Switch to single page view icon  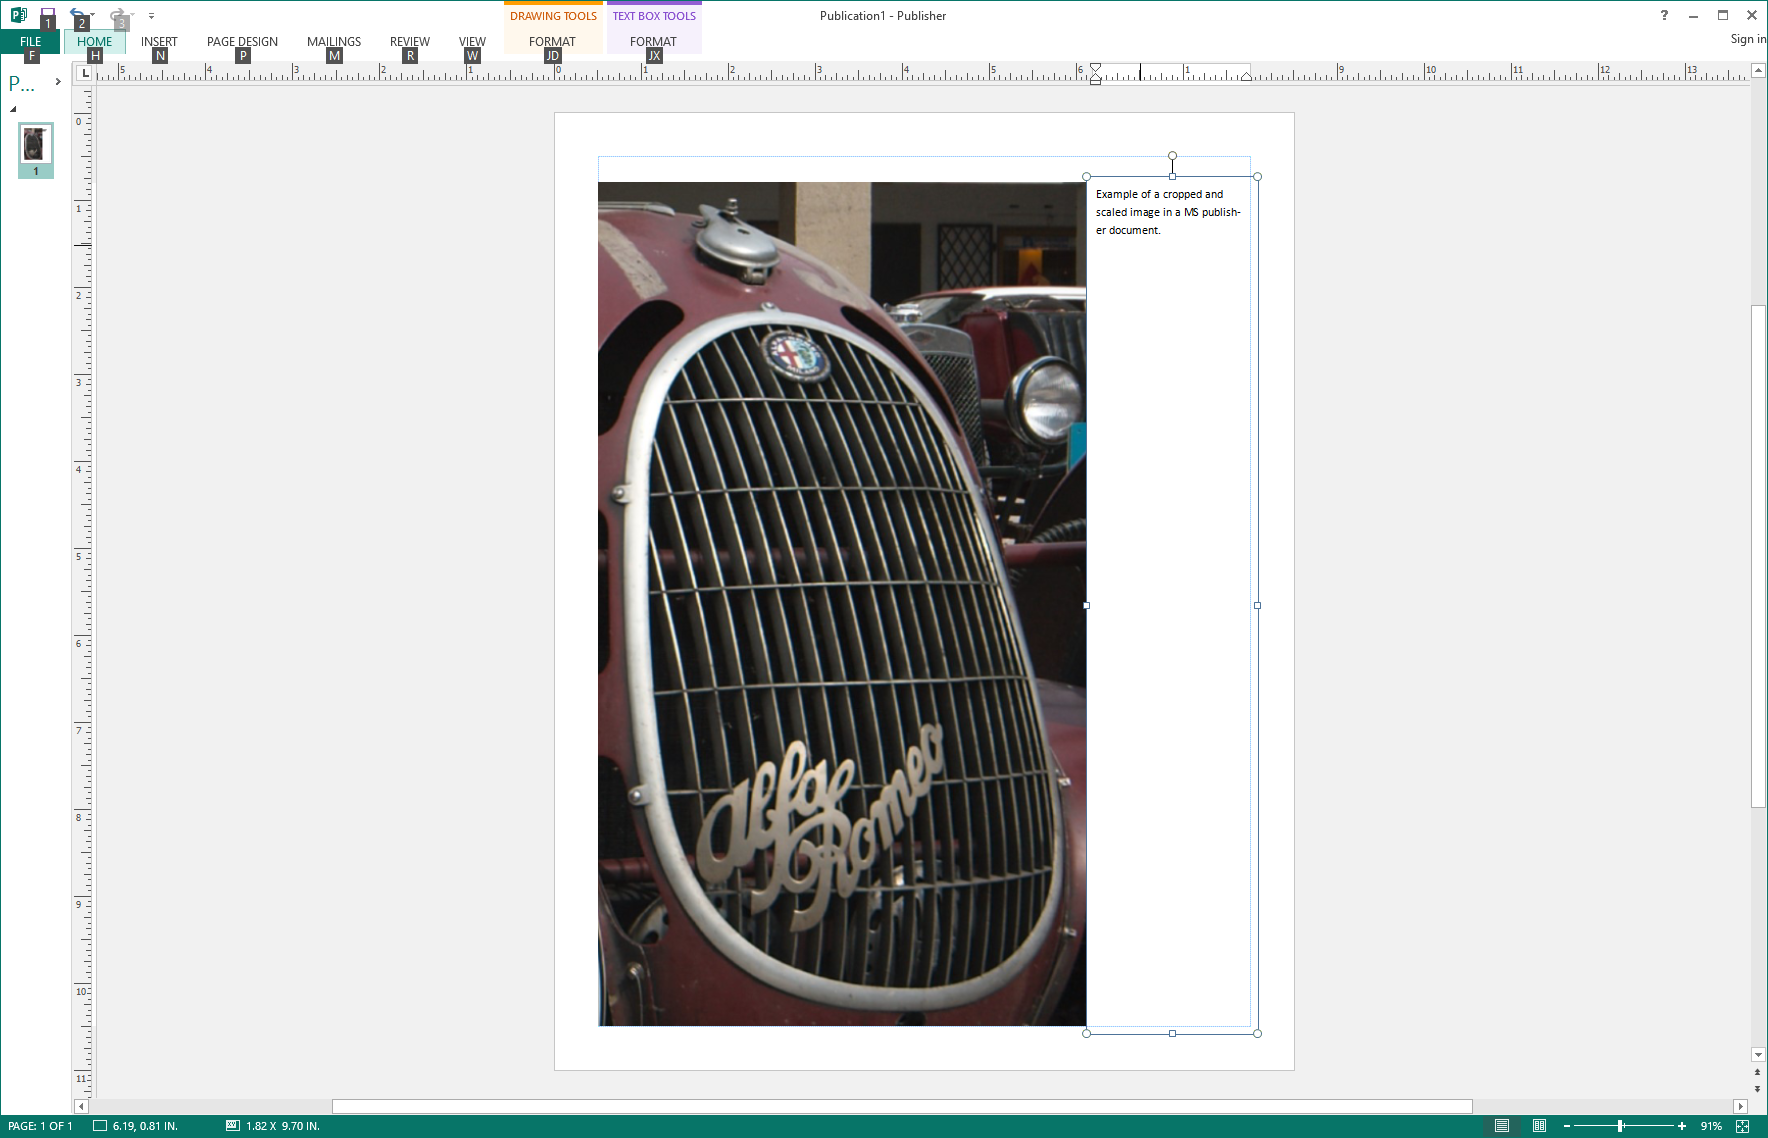click(x=1501, y=1126)
